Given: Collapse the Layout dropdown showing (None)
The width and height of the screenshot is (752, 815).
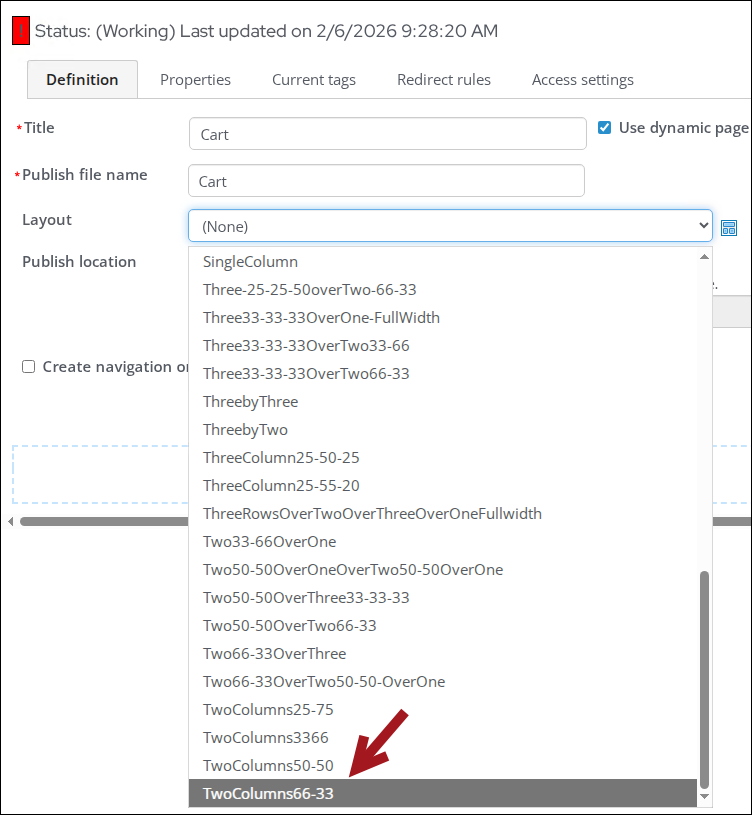Looking at the screenshot, I should coord(450,226).
